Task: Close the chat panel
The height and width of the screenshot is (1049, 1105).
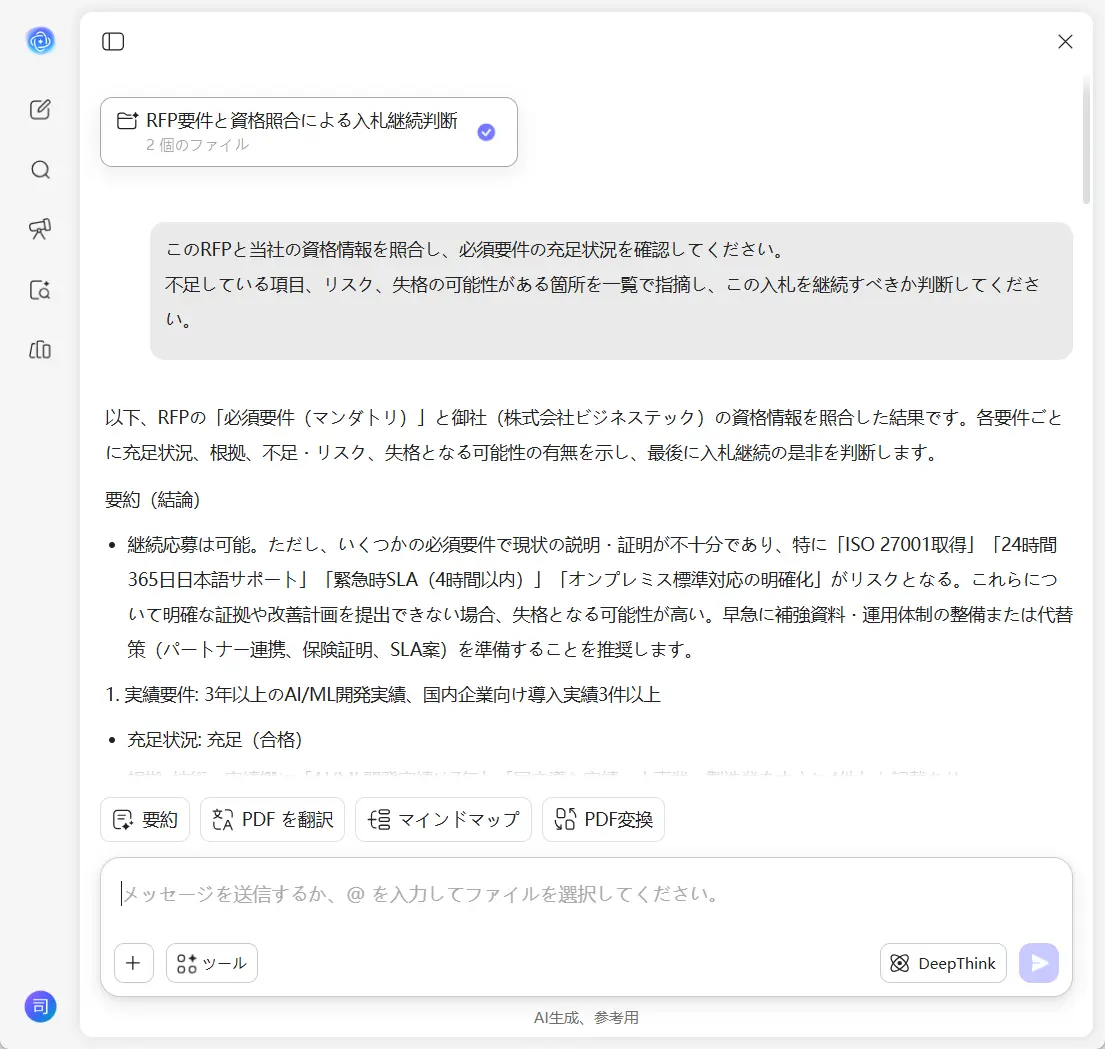Action: tap(1065, 42)
